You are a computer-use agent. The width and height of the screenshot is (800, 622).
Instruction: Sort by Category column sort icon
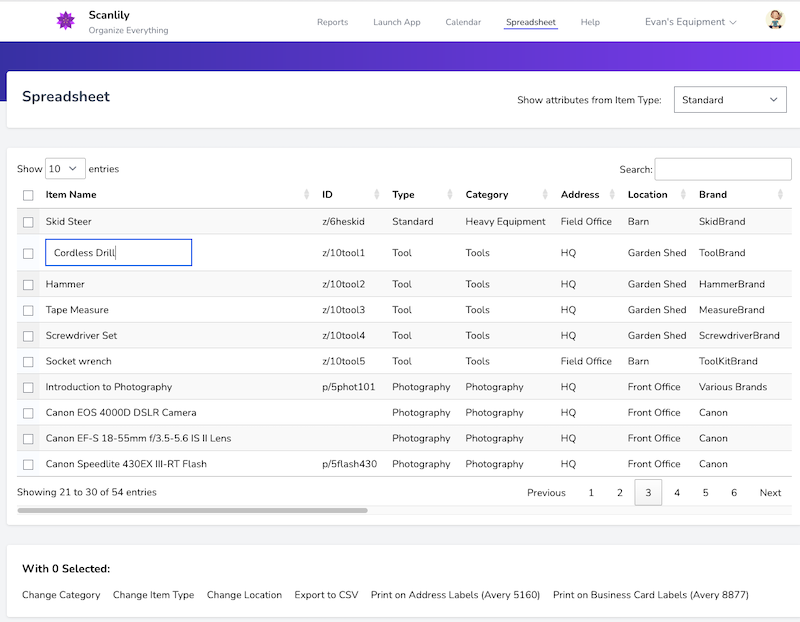[x=546, y=195]
